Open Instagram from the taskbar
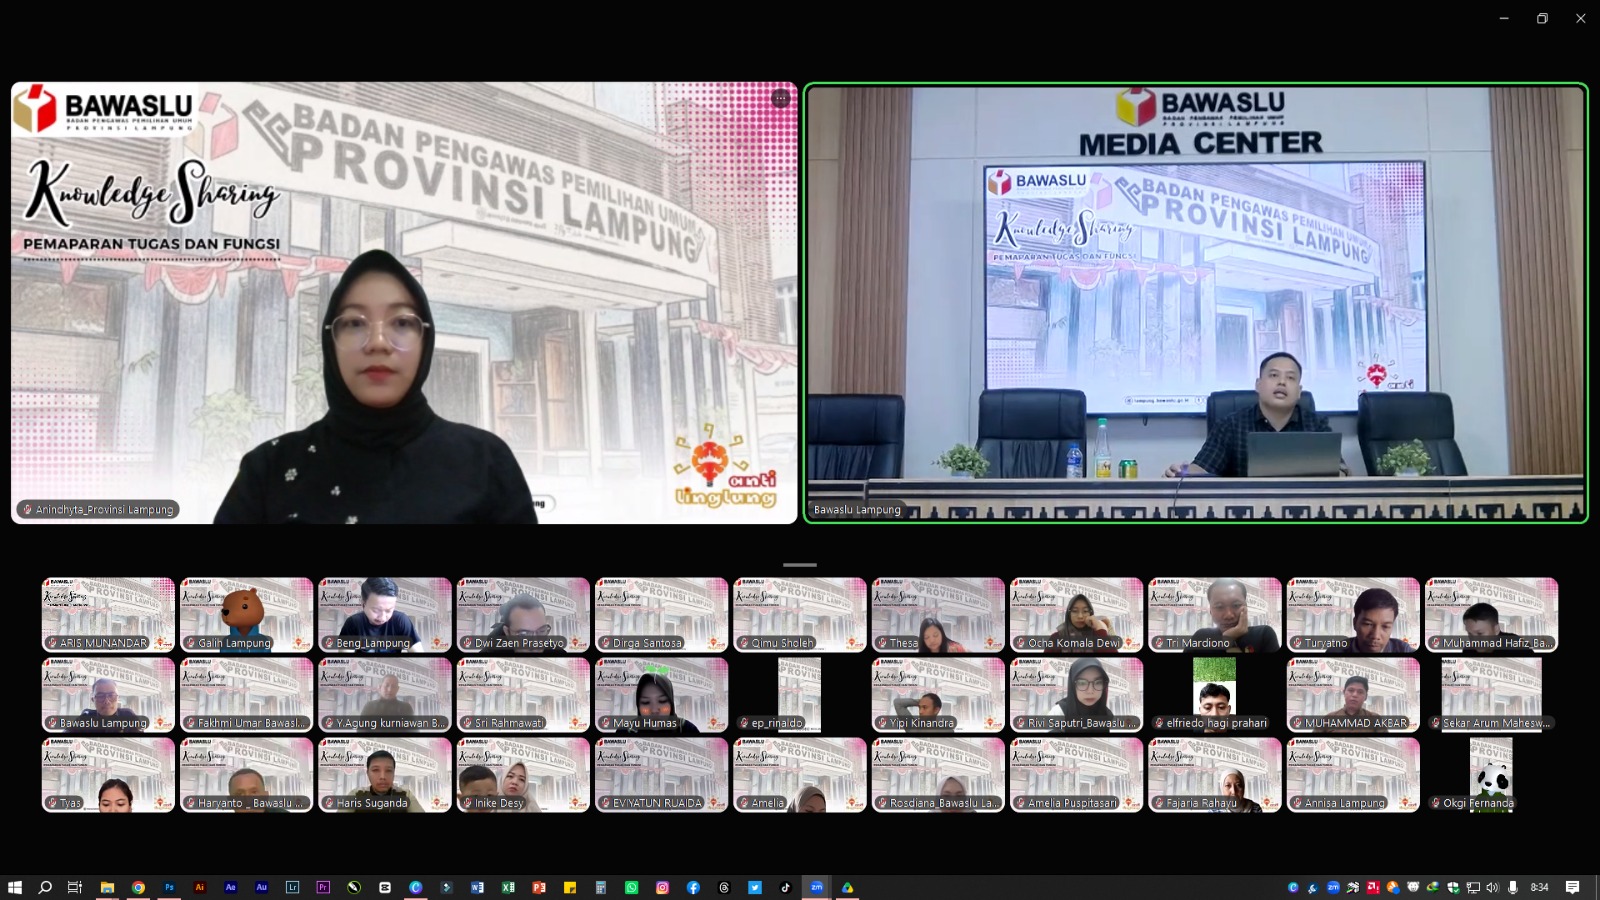 coord(662,887)
